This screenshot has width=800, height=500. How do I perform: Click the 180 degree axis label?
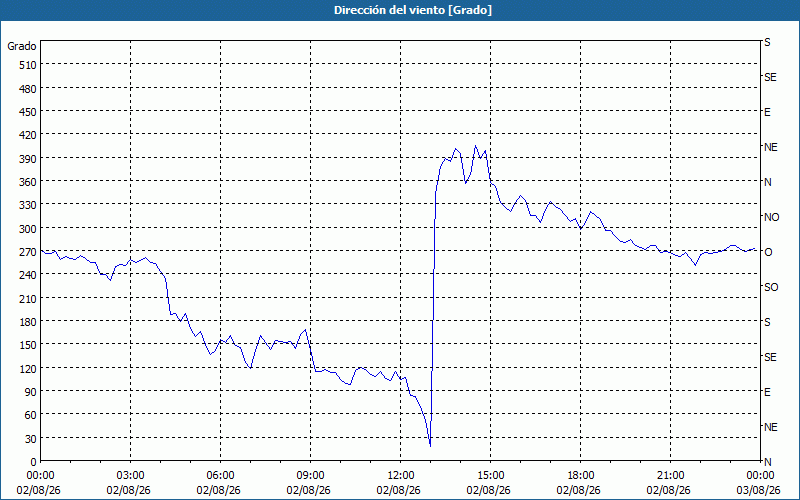point(28,322)
